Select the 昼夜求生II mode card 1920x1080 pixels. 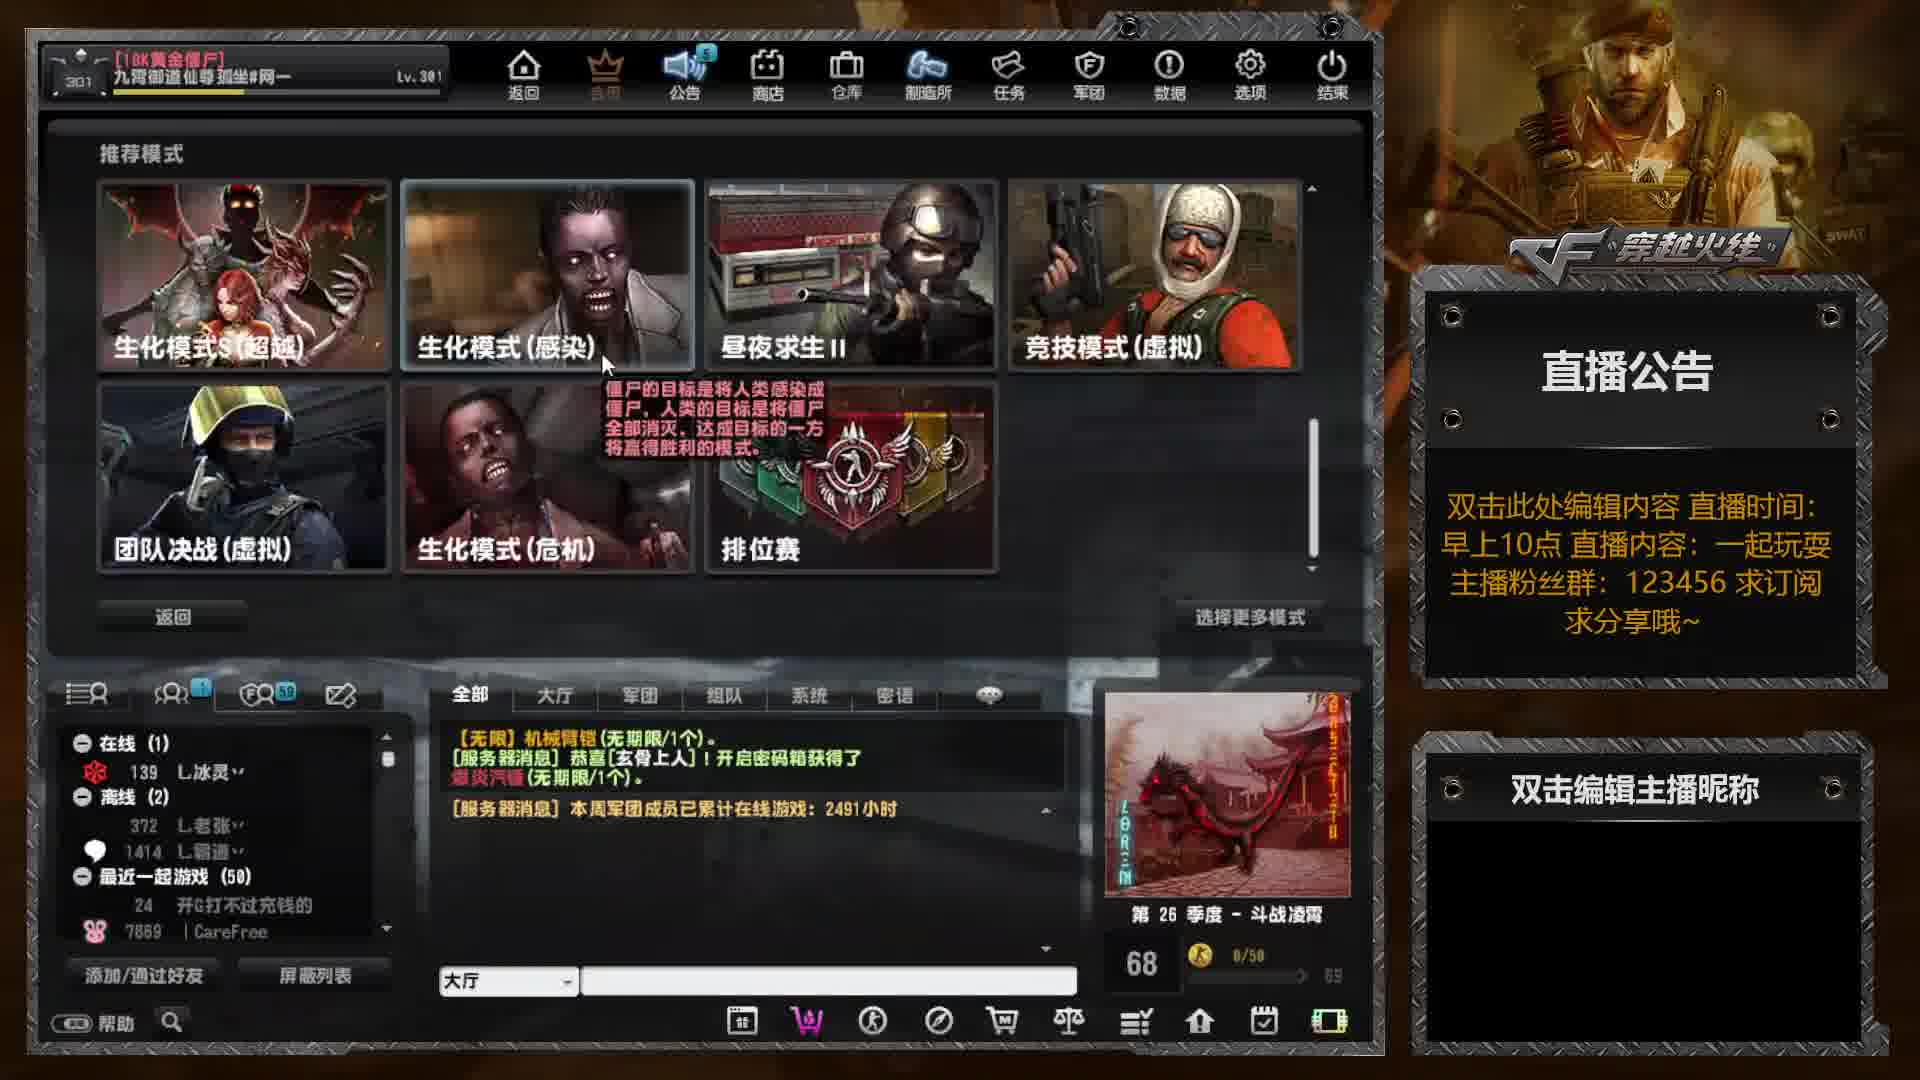[x=852, y=275]
